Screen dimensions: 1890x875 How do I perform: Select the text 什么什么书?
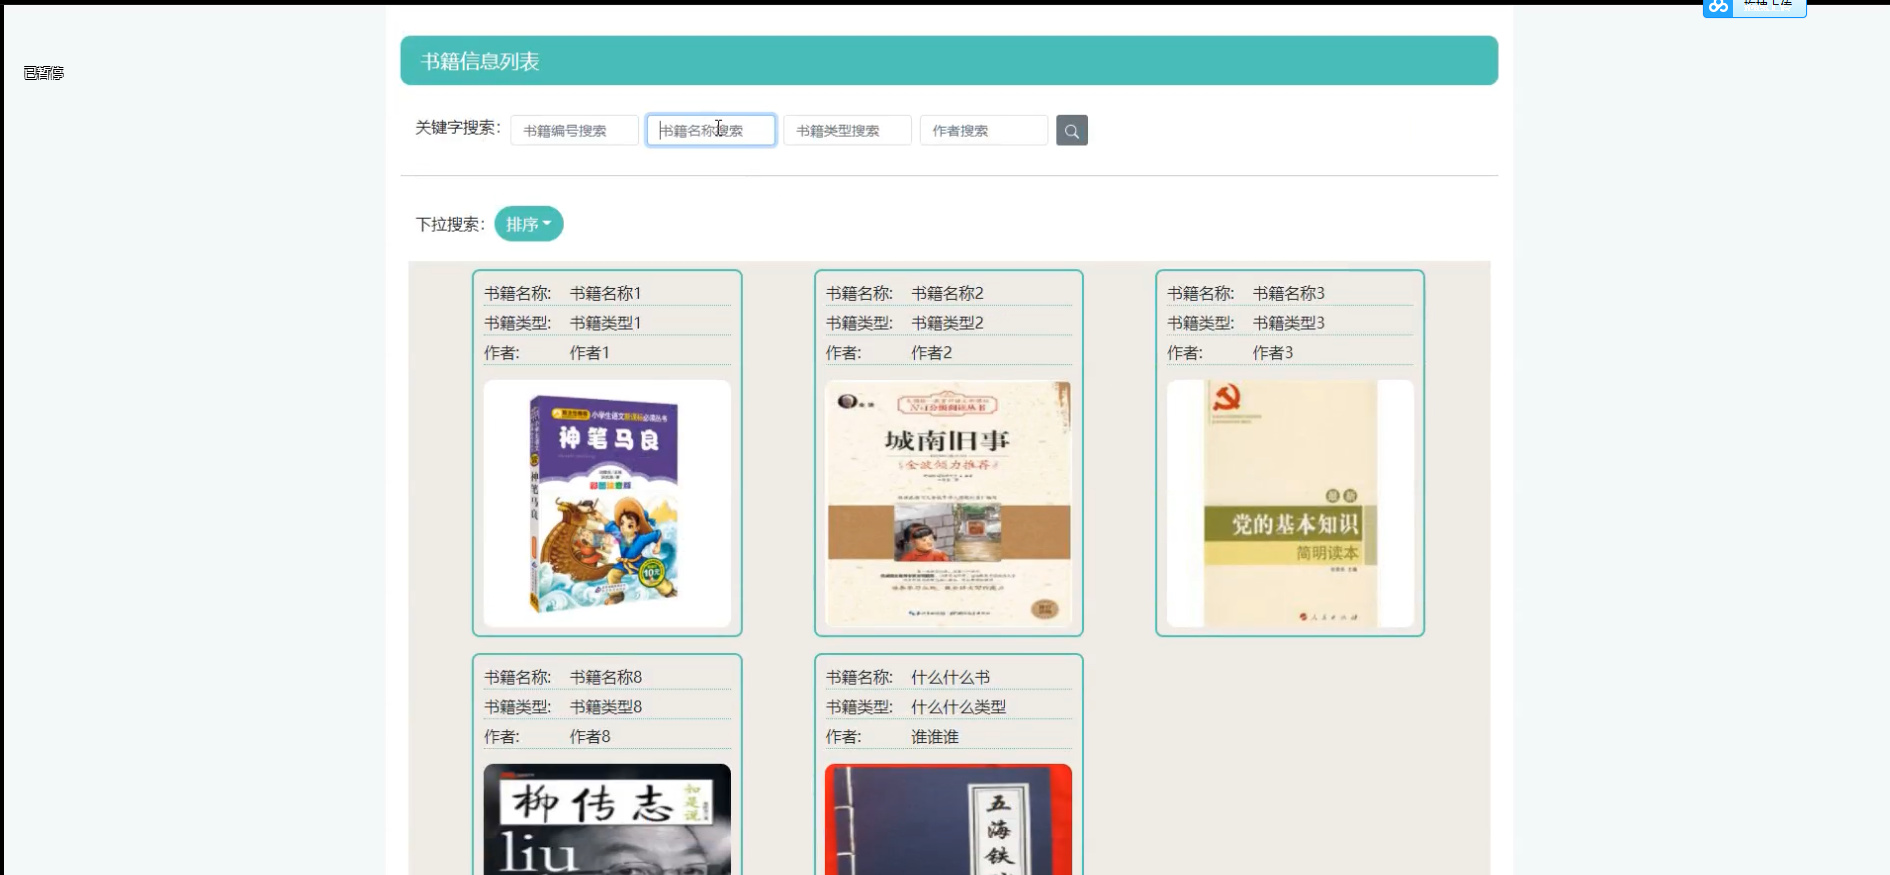(x=950, y=677)
